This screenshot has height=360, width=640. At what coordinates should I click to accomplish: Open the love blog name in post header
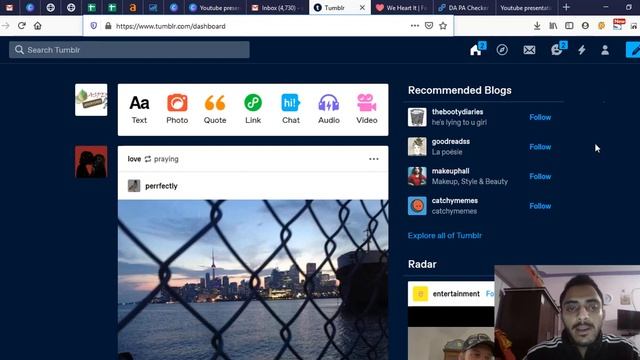tap(134, 159)
